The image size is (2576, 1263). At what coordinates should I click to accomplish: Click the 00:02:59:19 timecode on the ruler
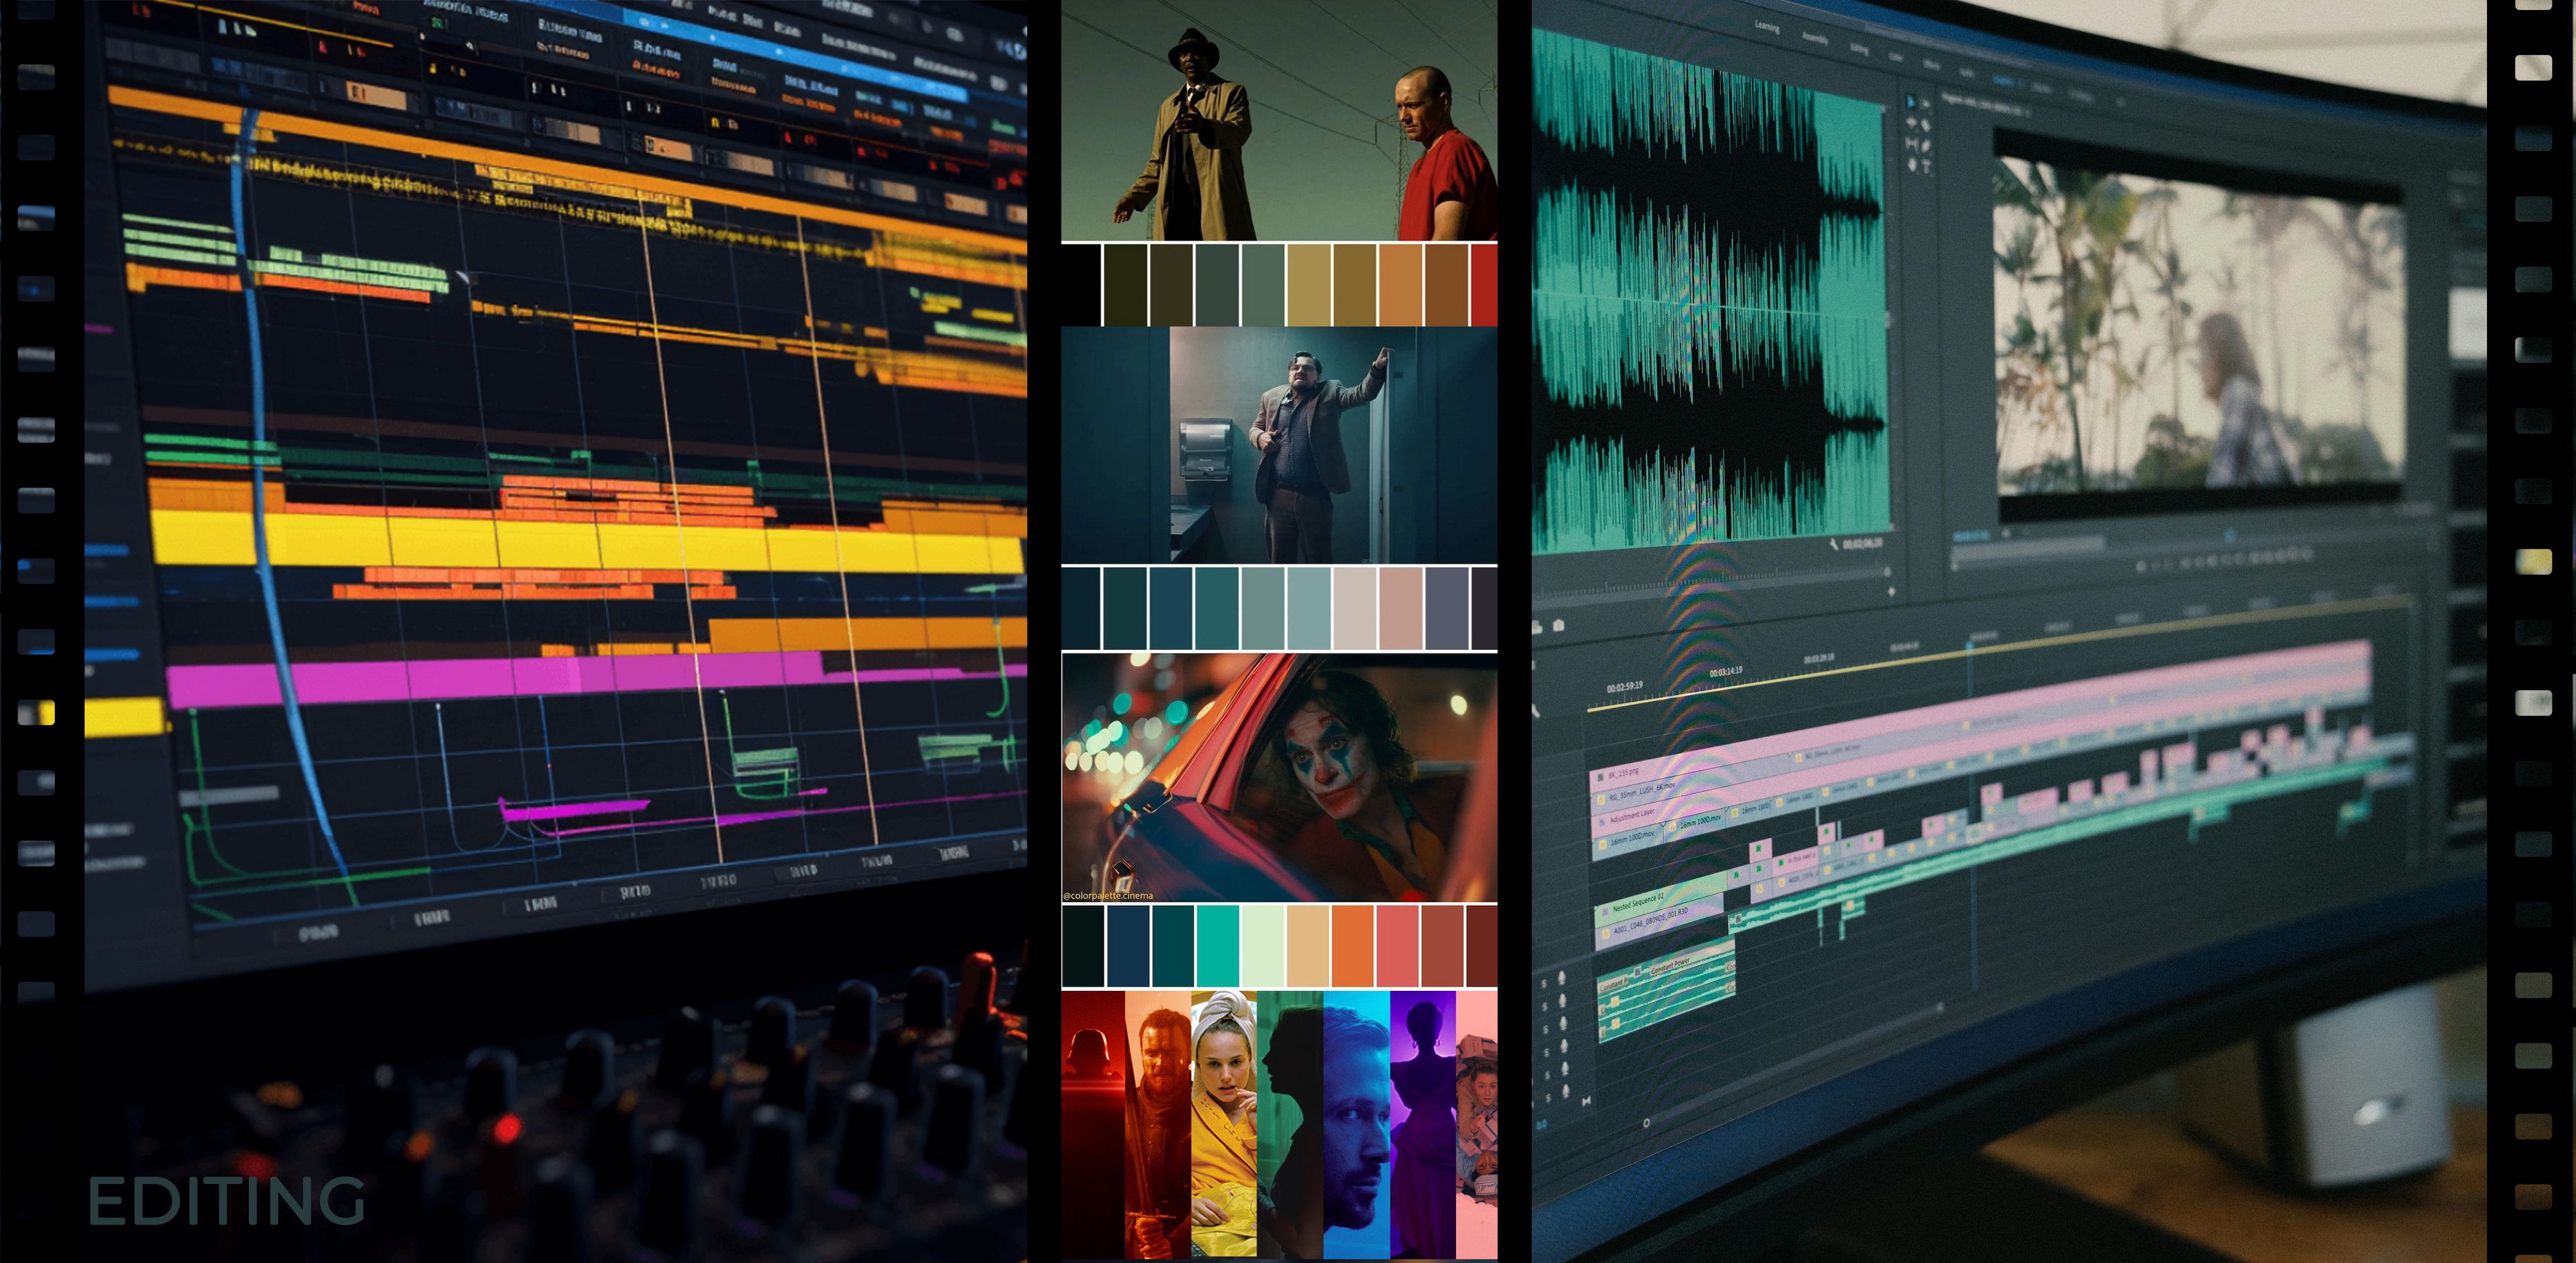1625,688
